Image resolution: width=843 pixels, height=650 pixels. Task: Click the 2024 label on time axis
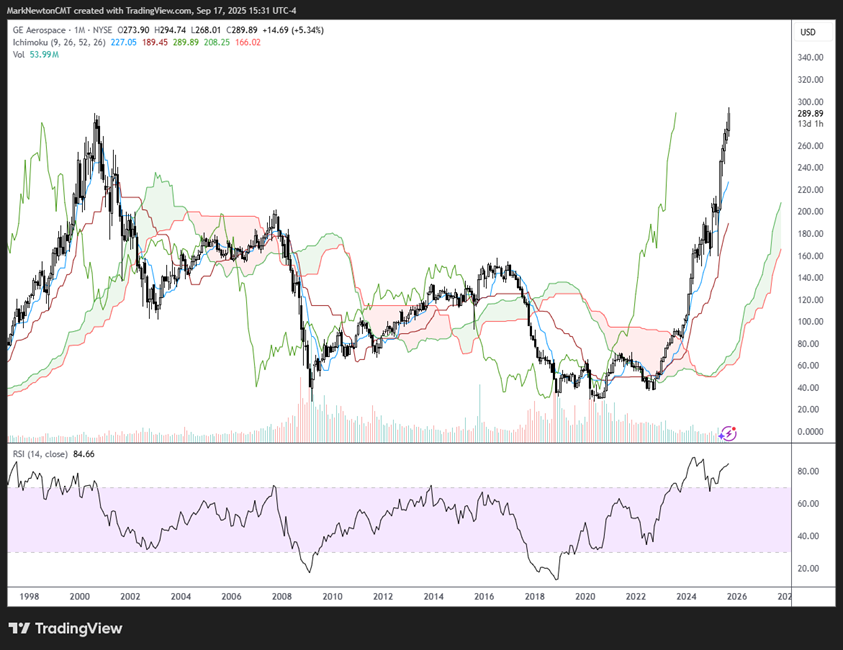click(x=686, y=597)
